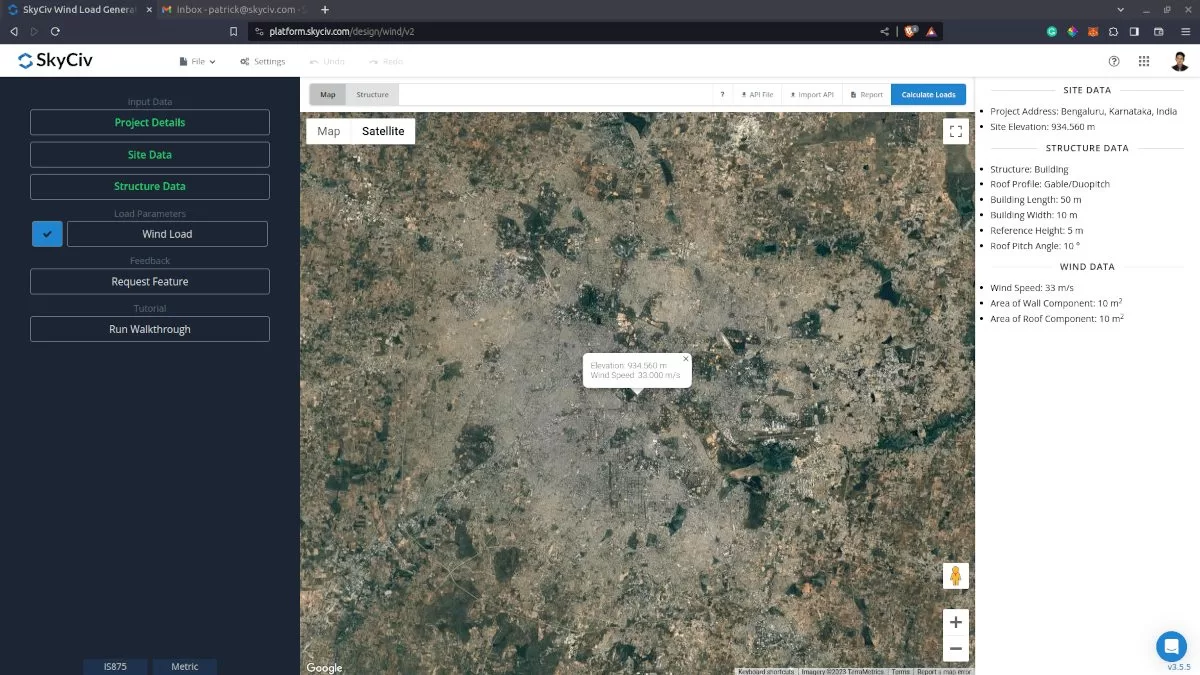The image size is (1200, 675).
Task: Click the help question mark icon in header
Action: point(1114,61)
